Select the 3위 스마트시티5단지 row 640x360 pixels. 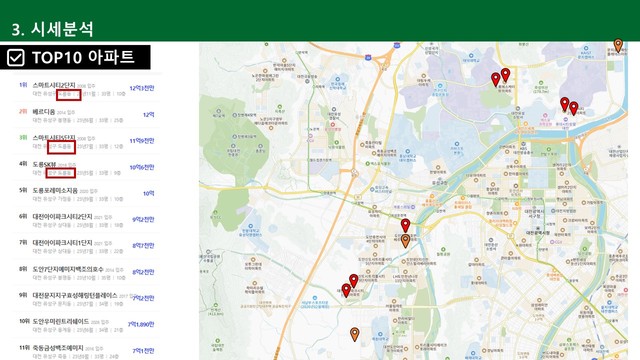tap(87, 142)
